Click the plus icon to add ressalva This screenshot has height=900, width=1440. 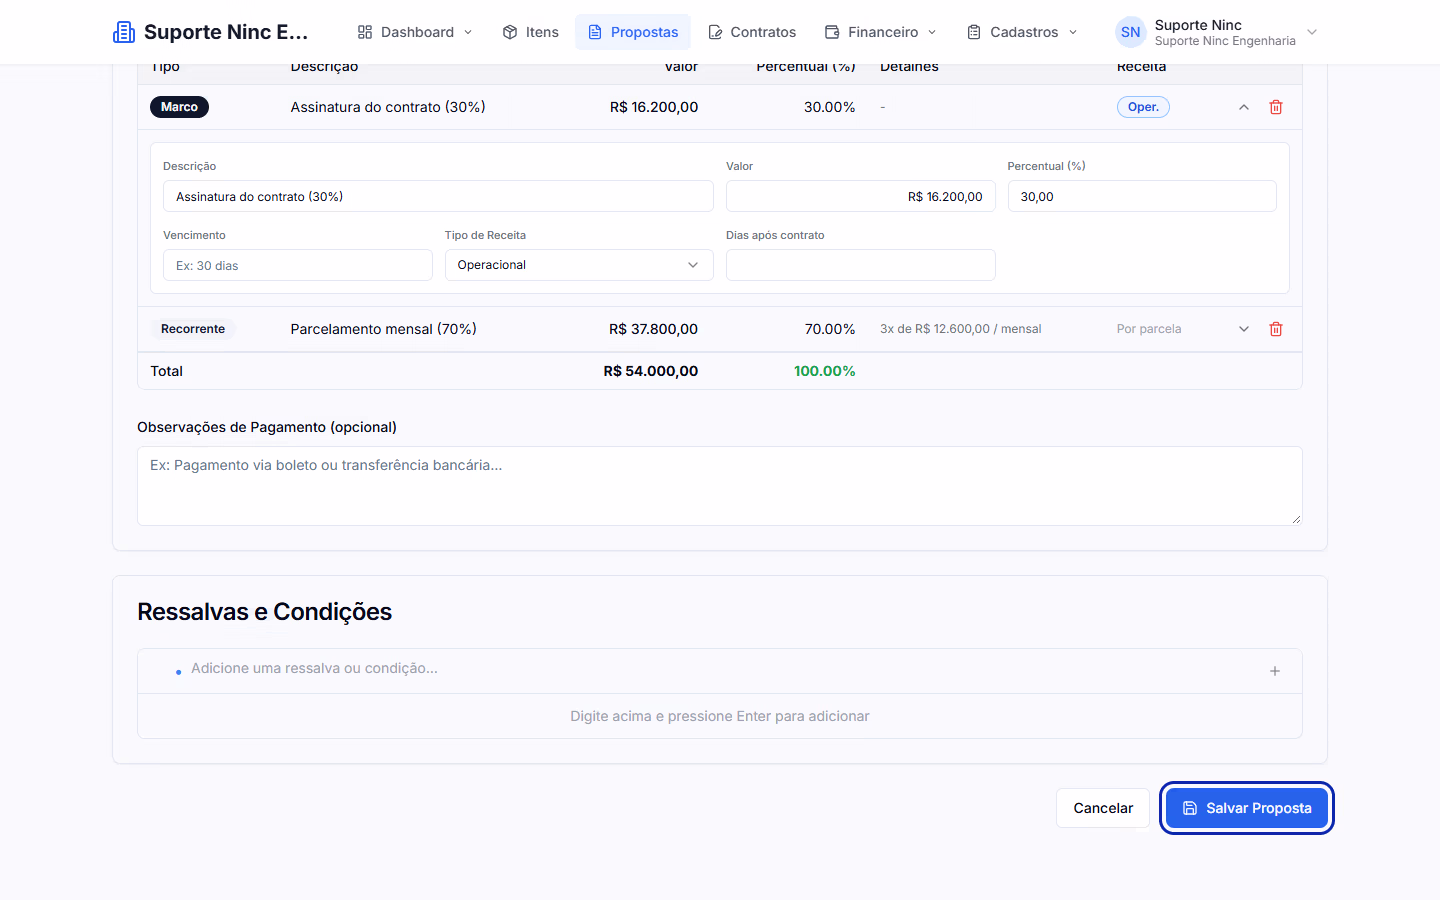1275,671
